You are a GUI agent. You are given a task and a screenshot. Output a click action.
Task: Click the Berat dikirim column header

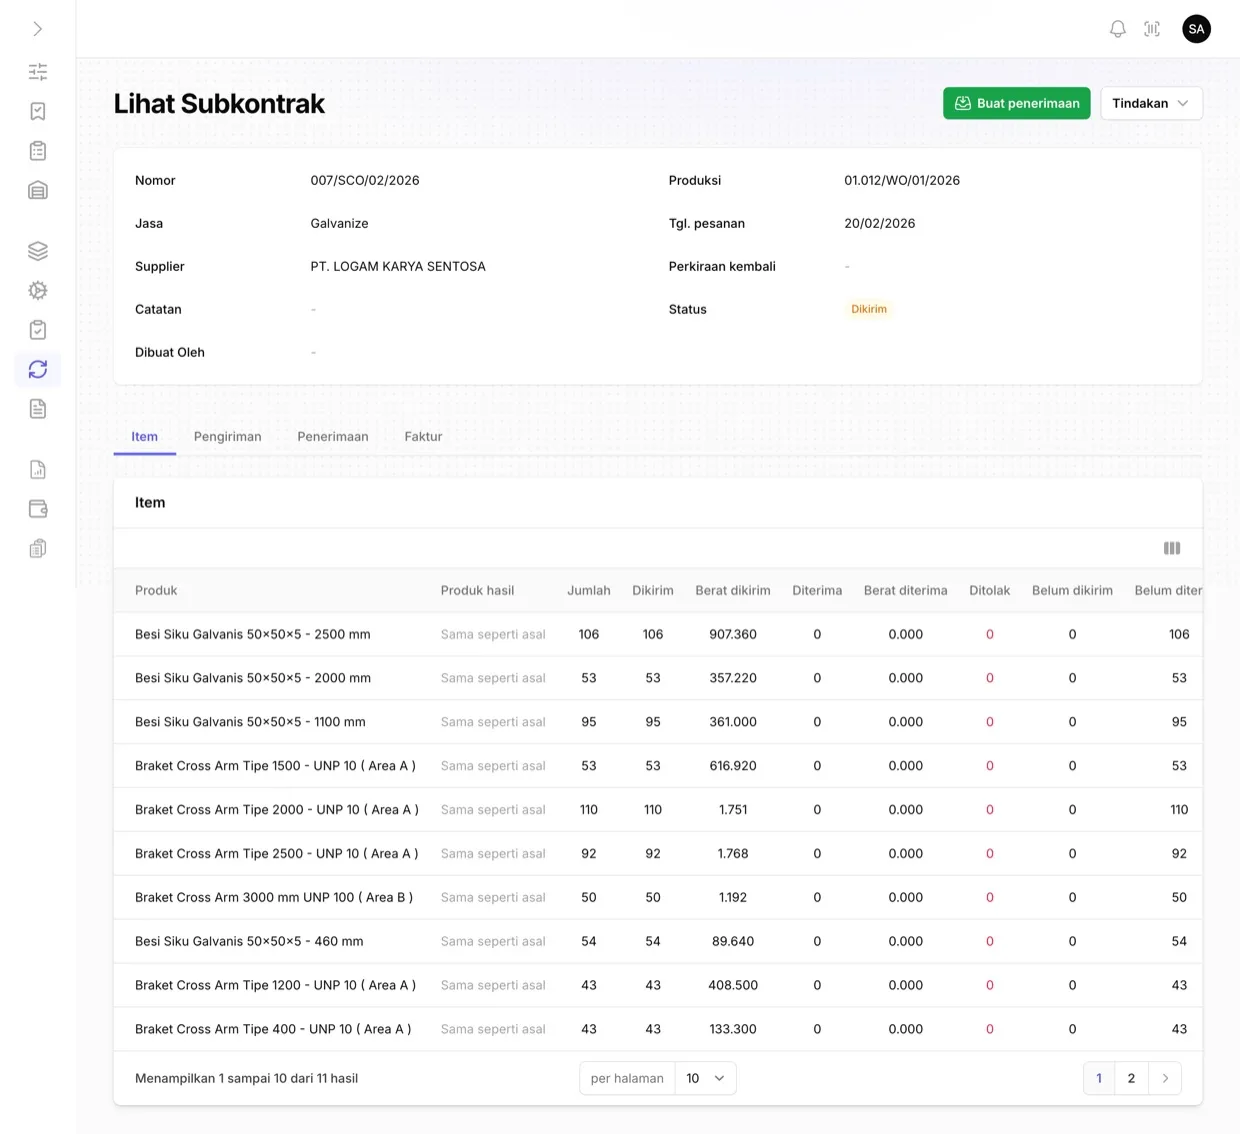[733, 590]
